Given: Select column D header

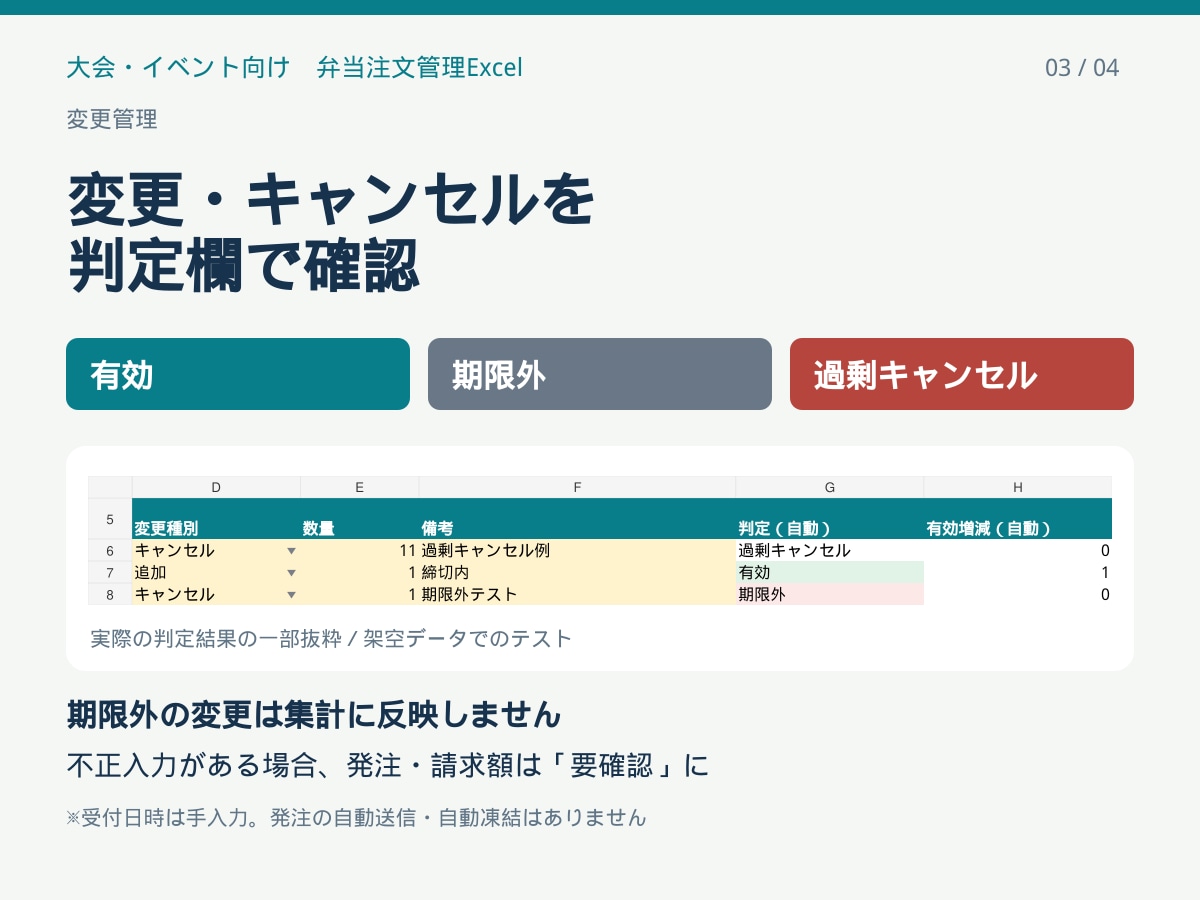Looking at the screenshot, I should 216,487.
